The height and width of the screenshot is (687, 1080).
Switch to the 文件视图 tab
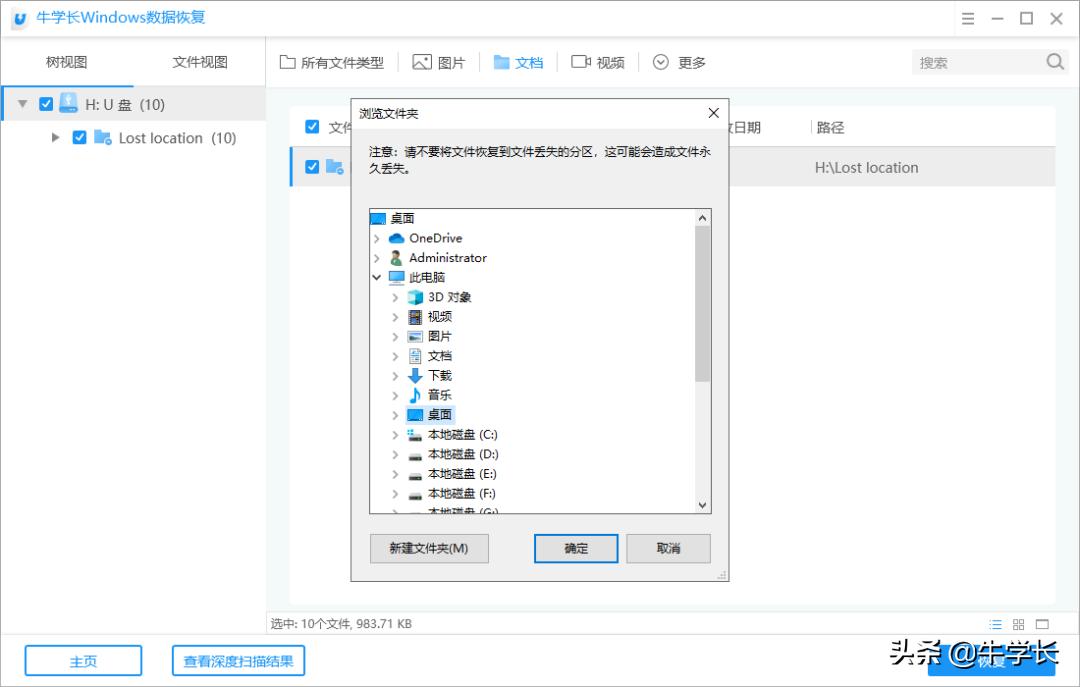[x=198, y=61]
